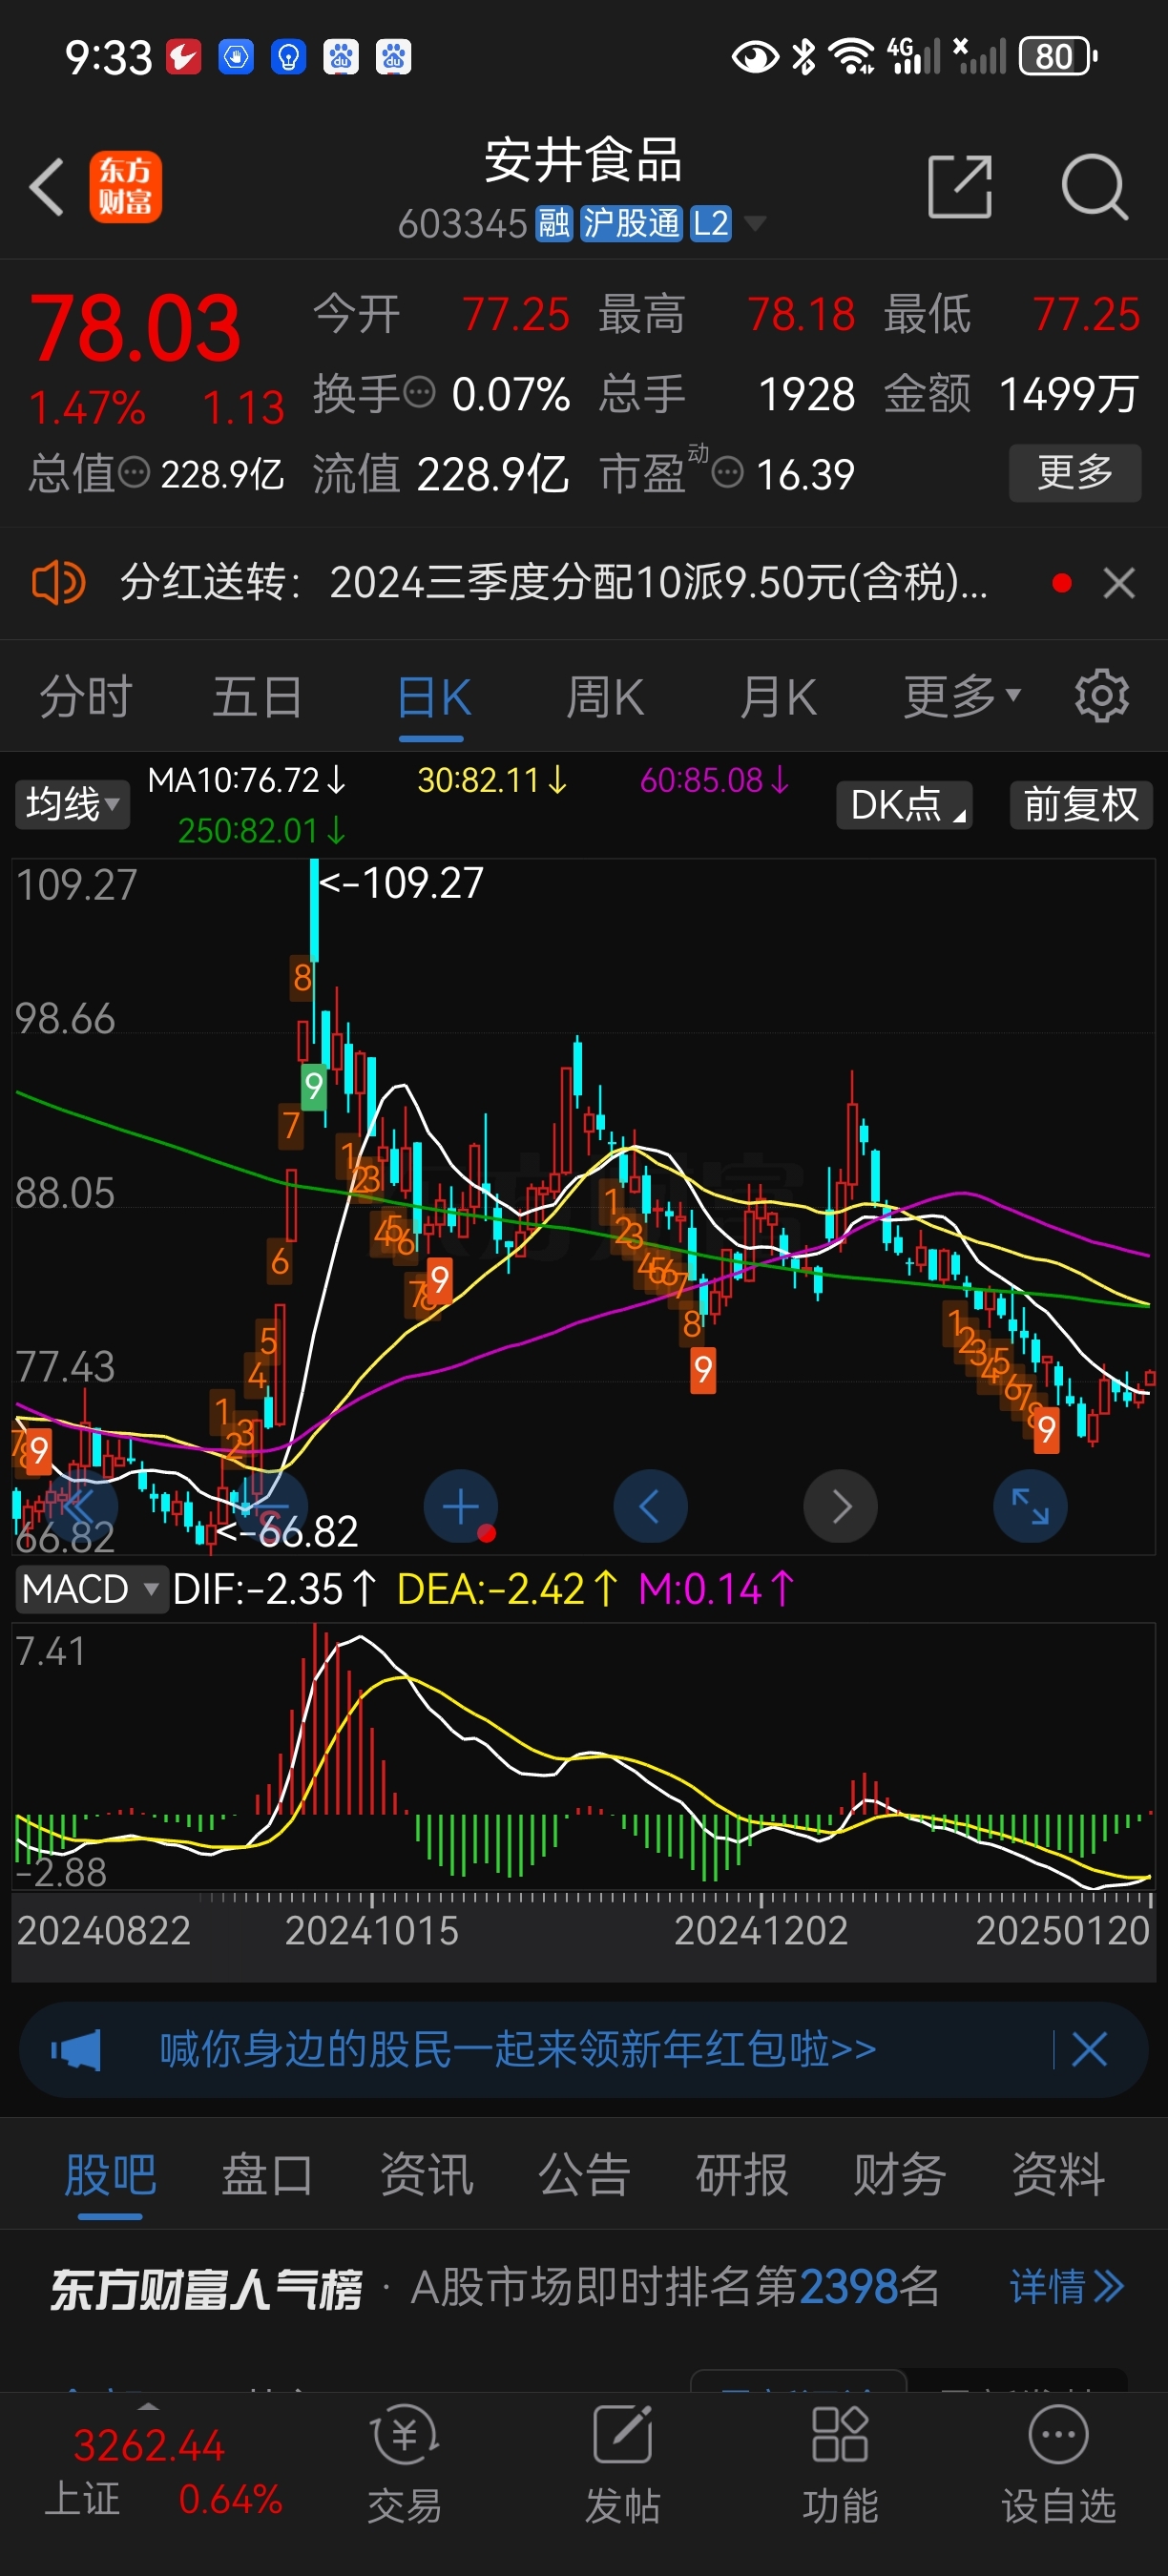Tap the info icon beside 市盈
Screen dimensions: 1168x2576
pos(727,471)
